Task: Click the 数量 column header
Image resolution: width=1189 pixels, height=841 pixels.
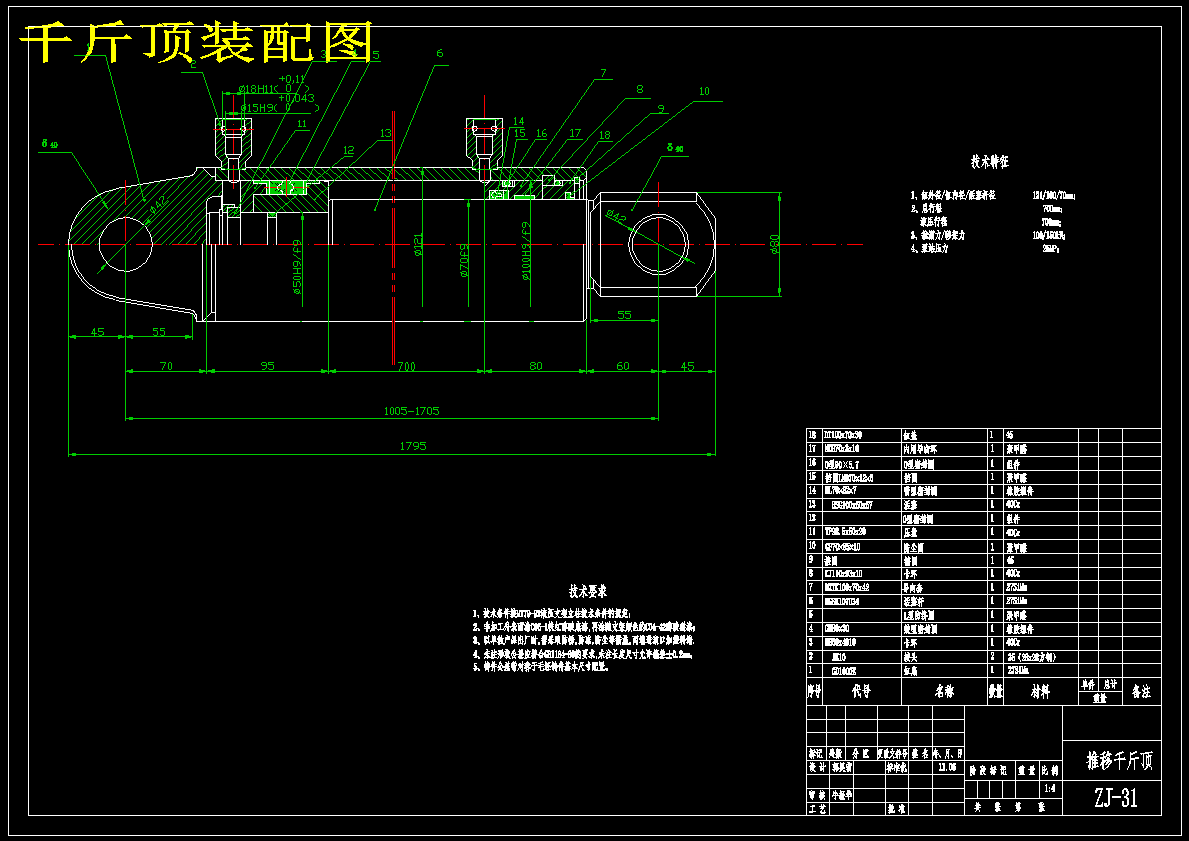Action: (996, 692)
